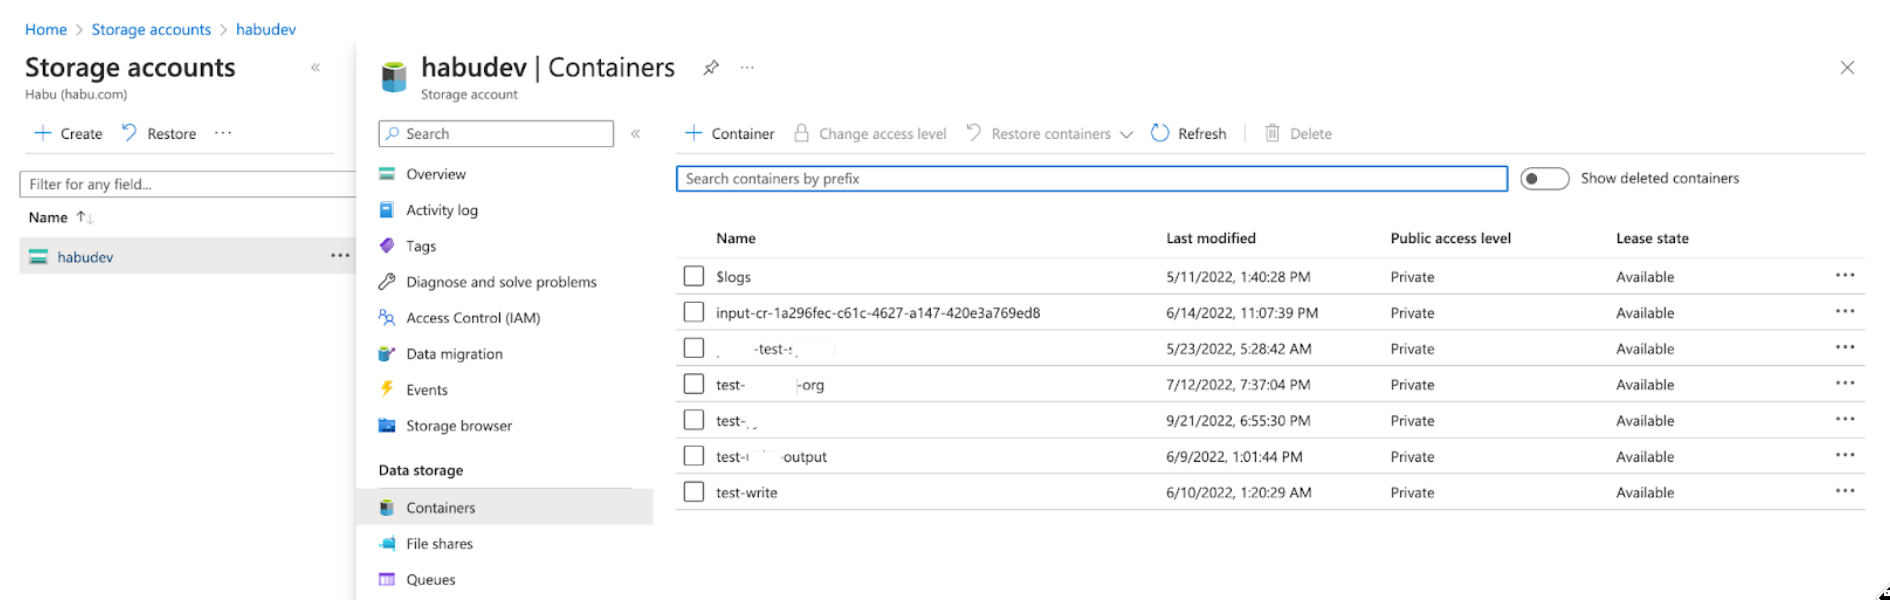
Task: Select Queues in Data storage menu
Action: (x=430, y=580)
